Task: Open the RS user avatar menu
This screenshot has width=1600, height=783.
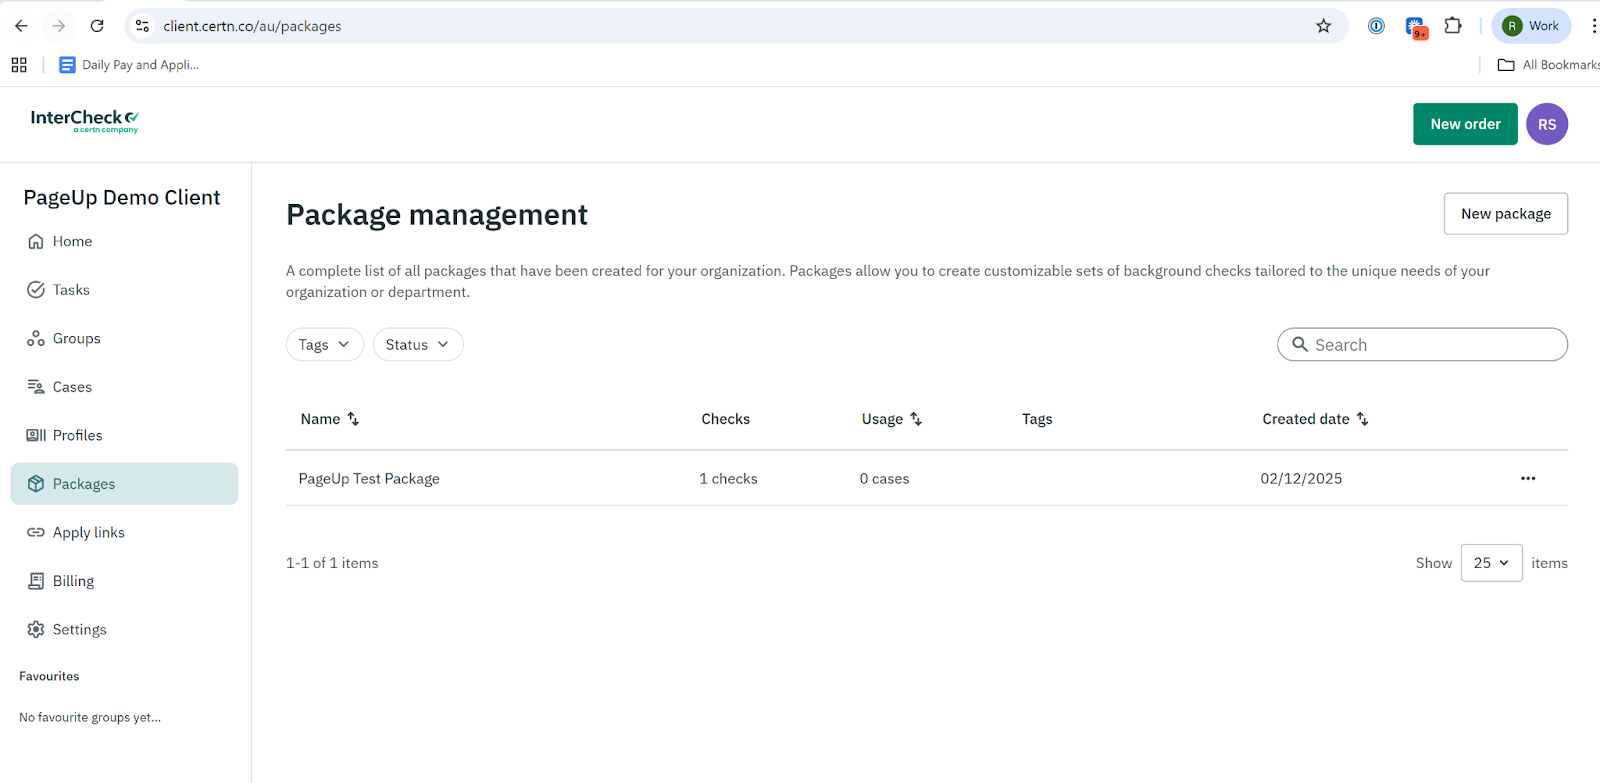Action: point(1546,124)
